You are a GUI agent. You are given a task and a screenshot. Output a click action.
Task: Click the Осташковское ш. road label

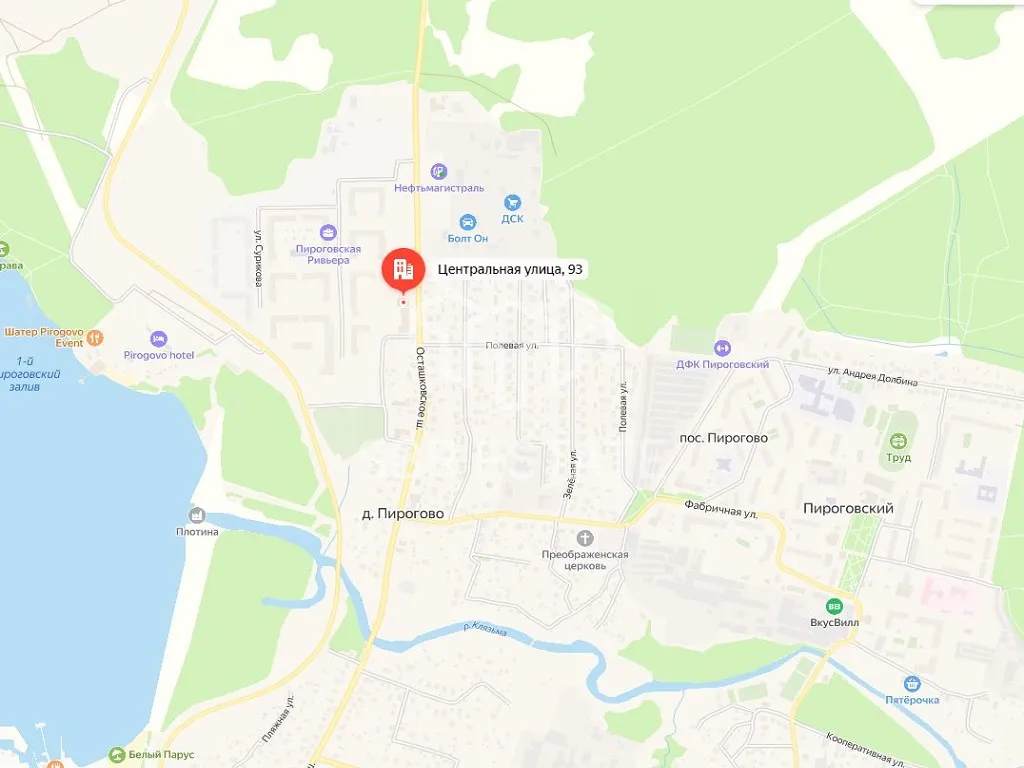(421, 388)
